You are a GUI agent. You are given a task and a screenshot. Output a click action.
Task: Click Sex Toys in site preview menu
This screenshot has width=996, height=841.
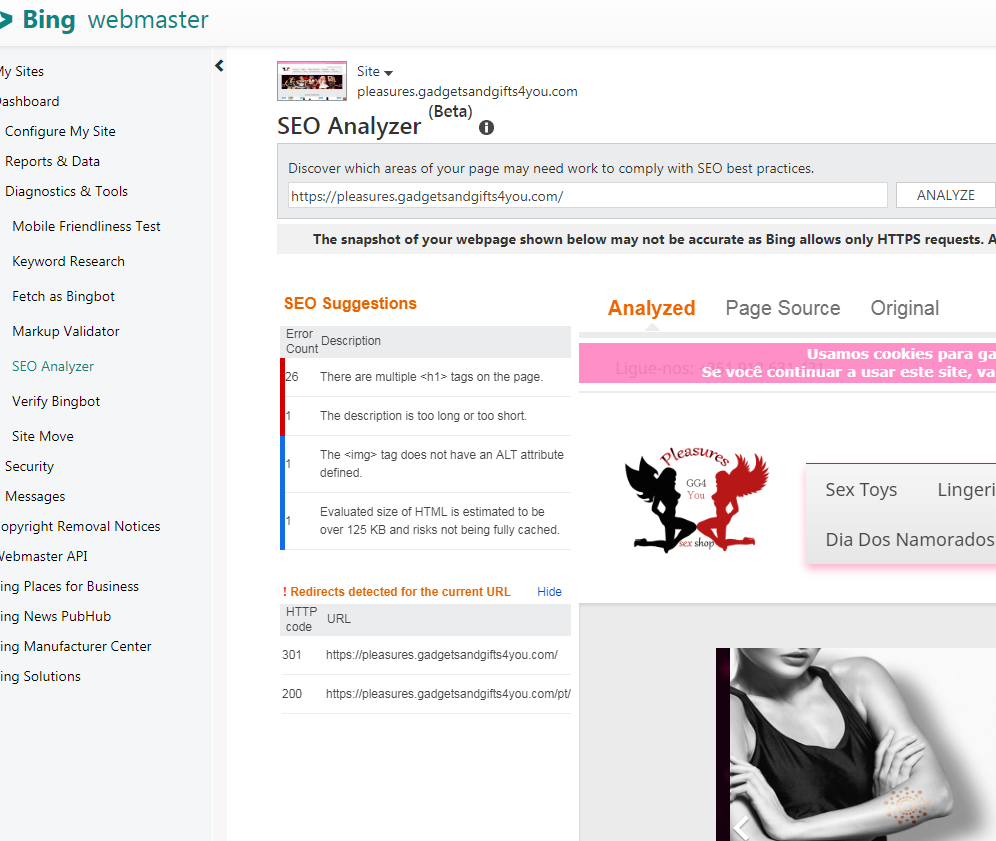click(861, 490)
